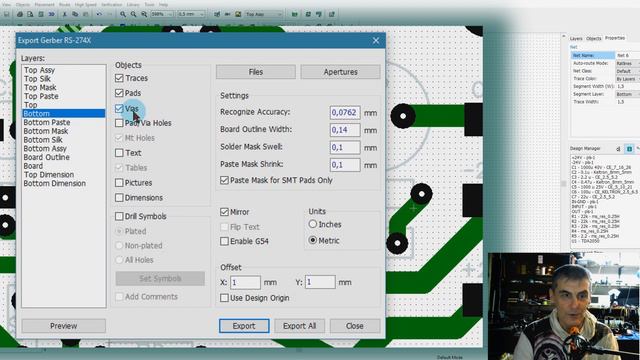Open the Route menu
640x360 pixels.
[x=64, y=4]
